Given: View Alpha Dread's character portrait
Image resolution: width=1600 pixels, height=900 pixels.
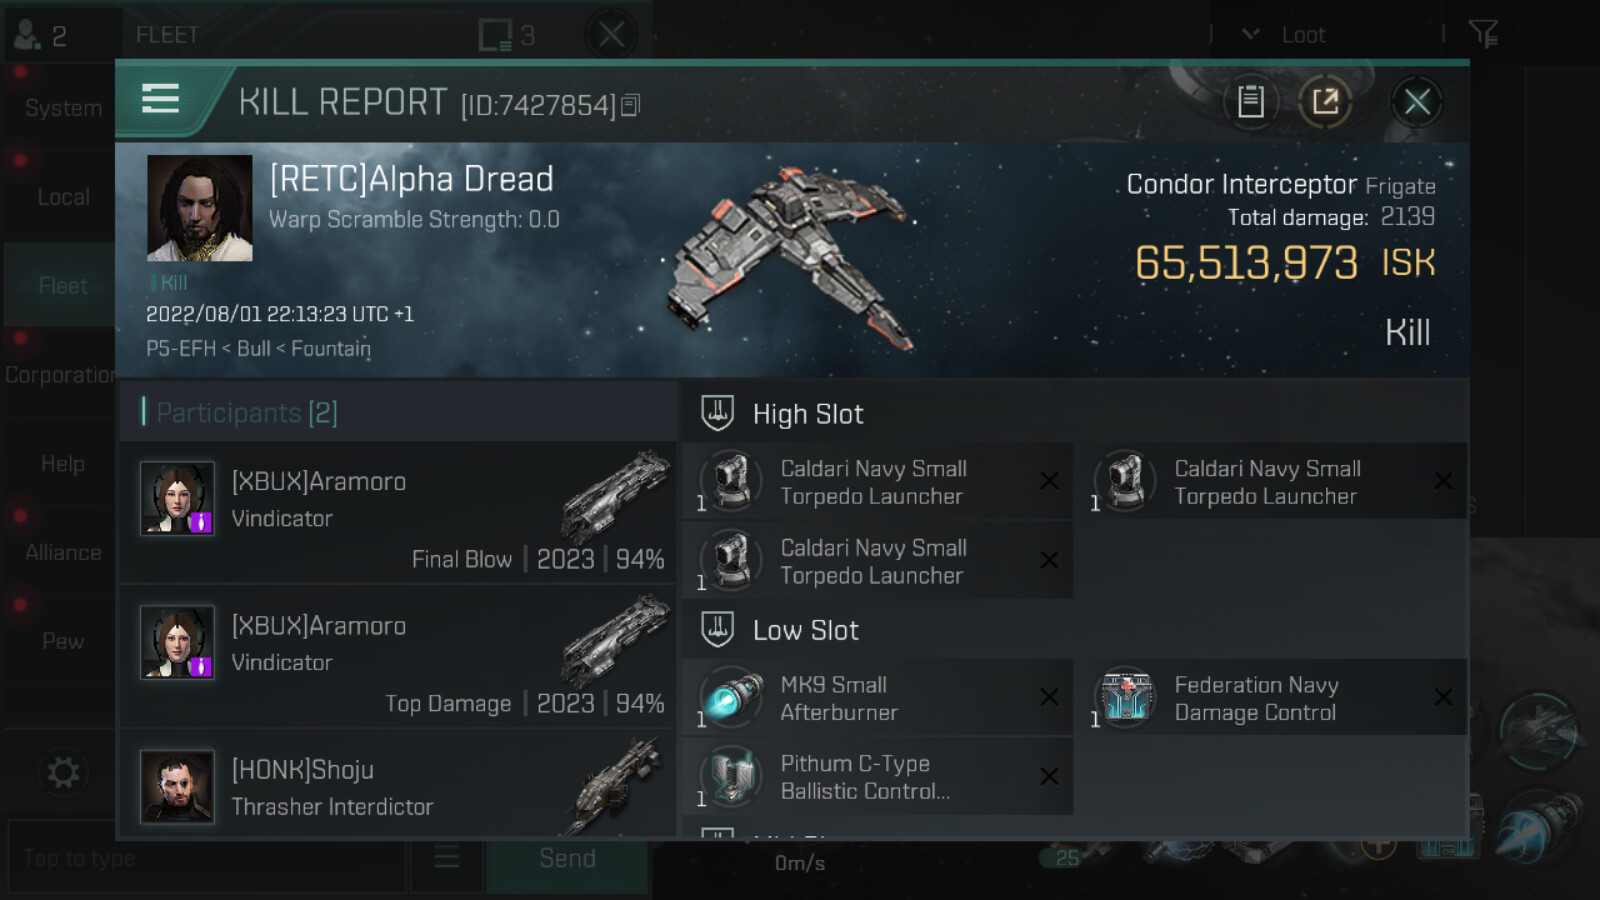Looking at the screenshot, I should (x=200, y=208).
